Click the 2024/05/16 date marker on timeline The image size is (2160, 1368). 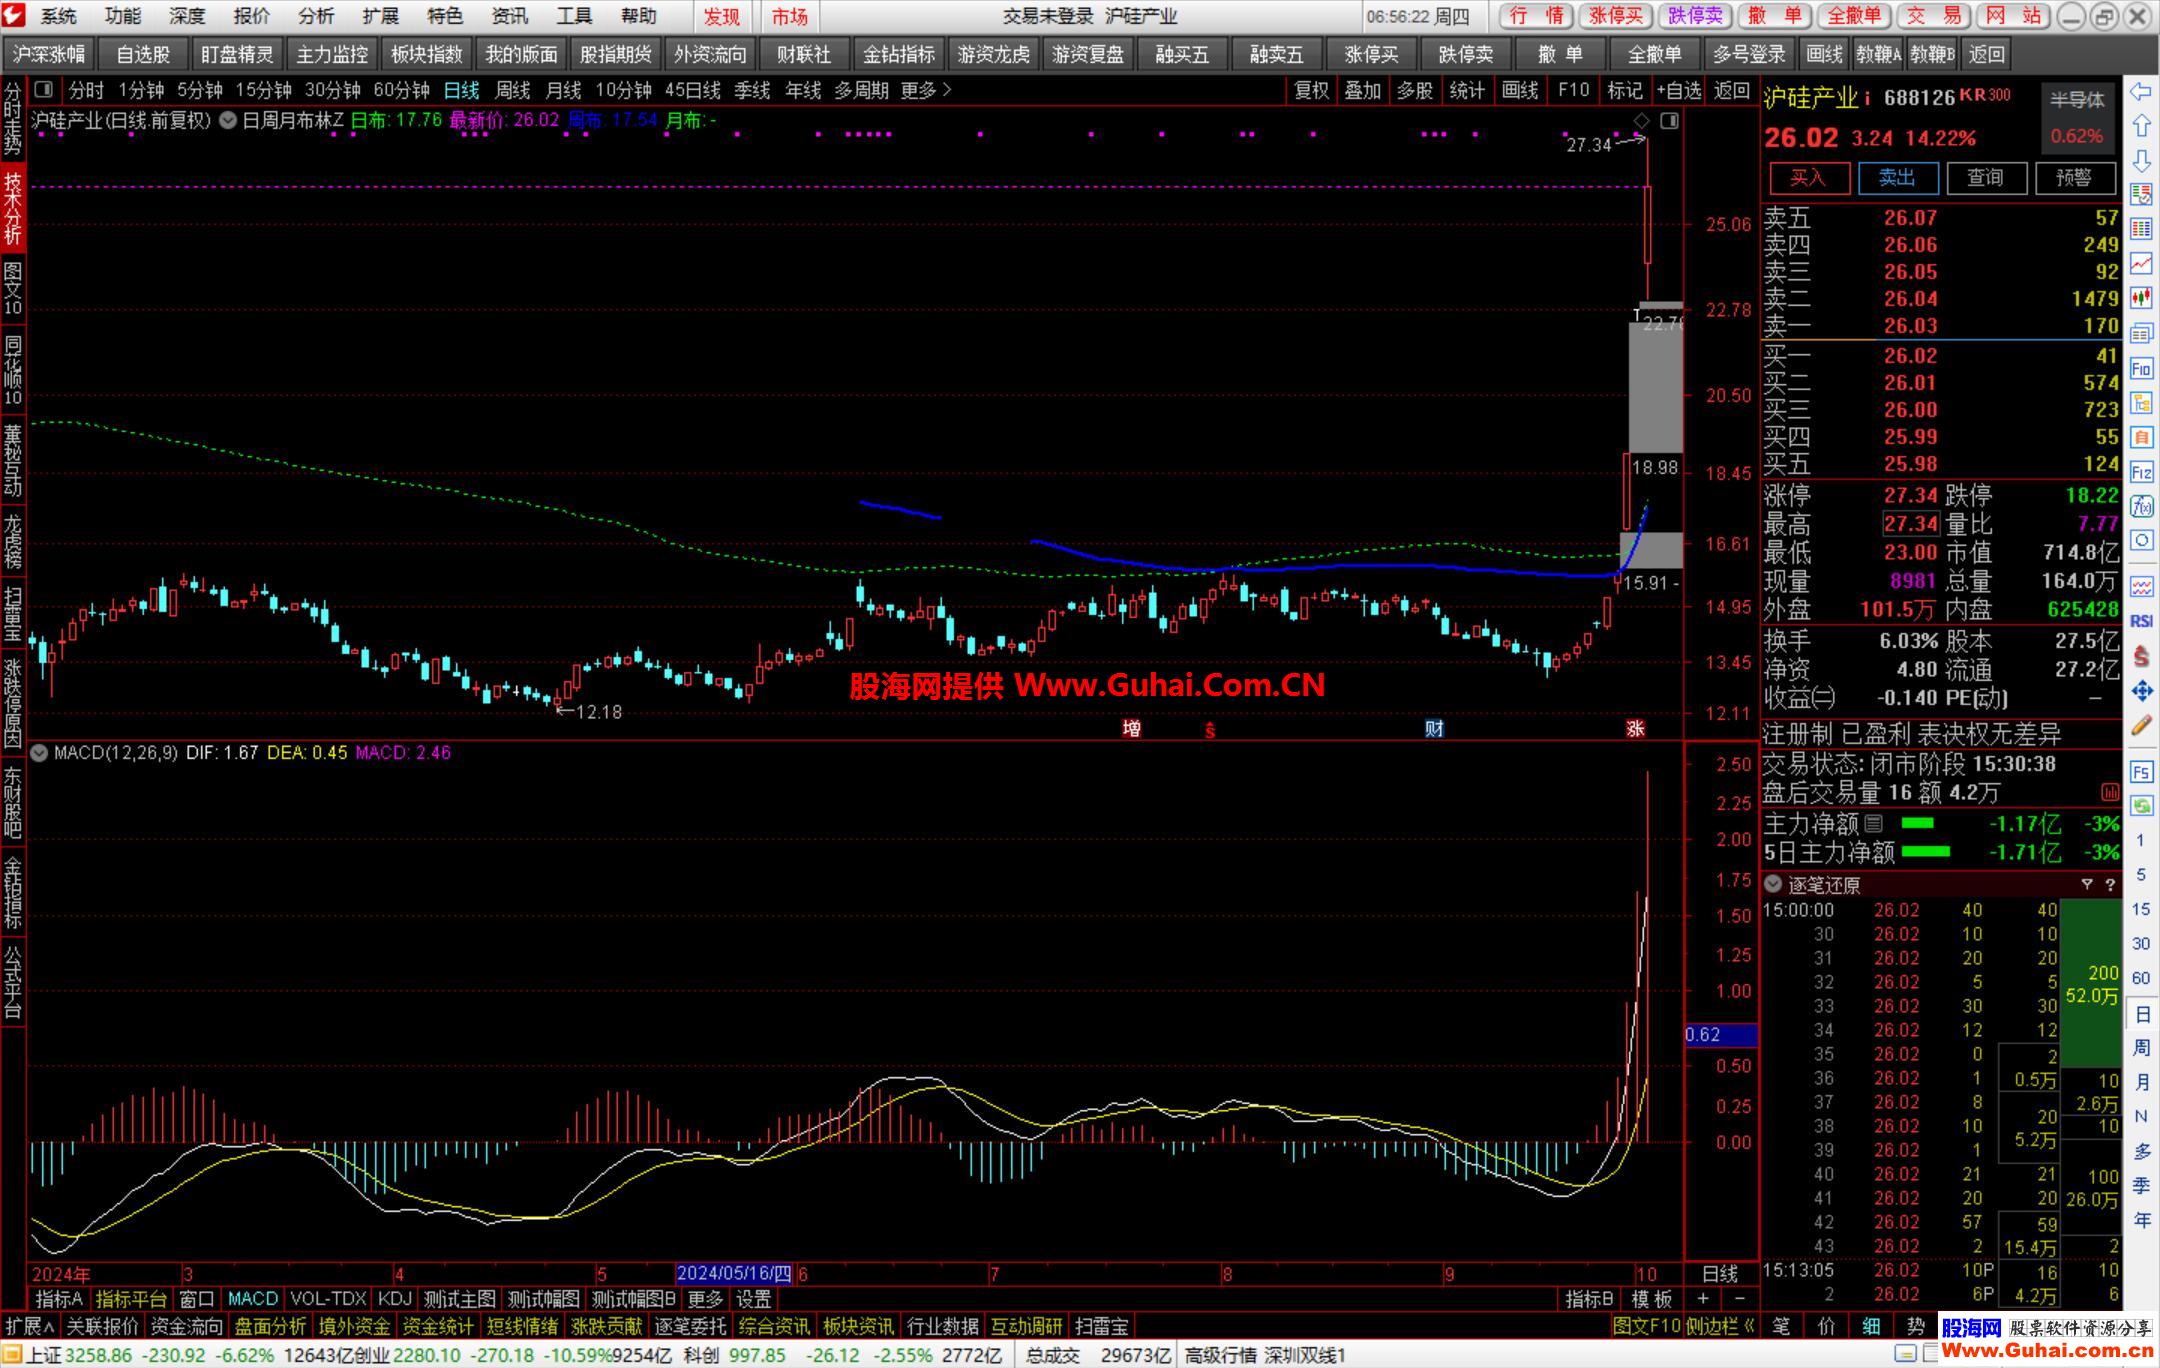click(734, 1274)
